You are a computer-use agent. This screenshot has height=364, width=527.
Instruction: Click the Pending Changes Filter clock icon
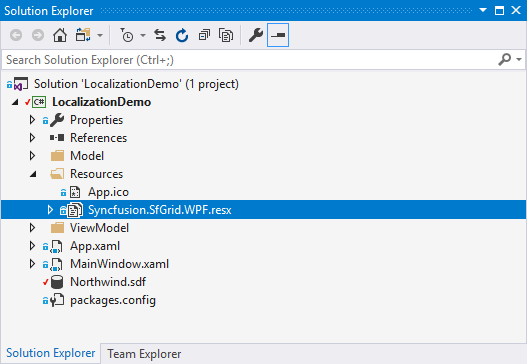127,35
